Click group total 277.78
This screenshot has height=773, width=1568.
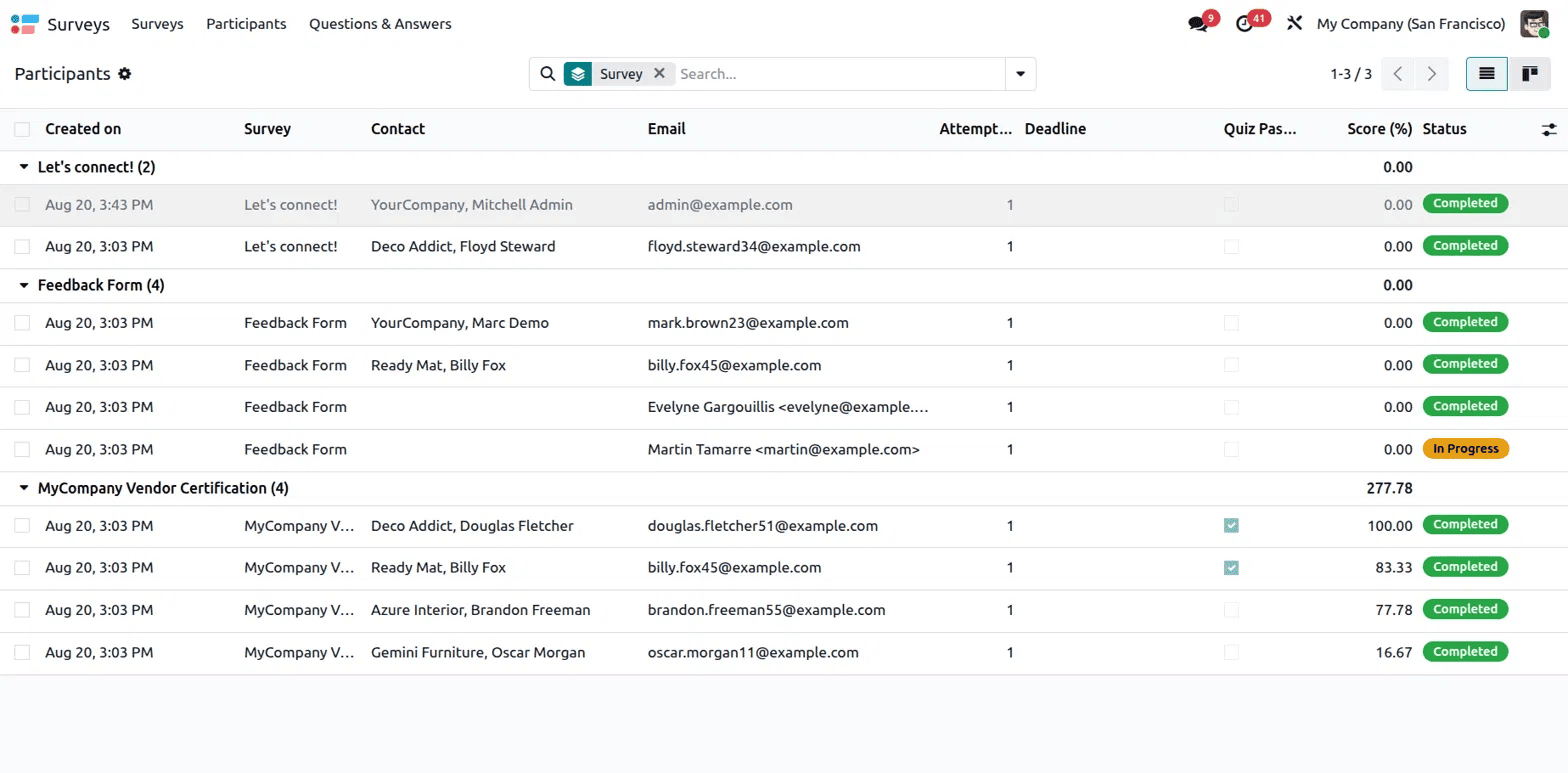1389,489
